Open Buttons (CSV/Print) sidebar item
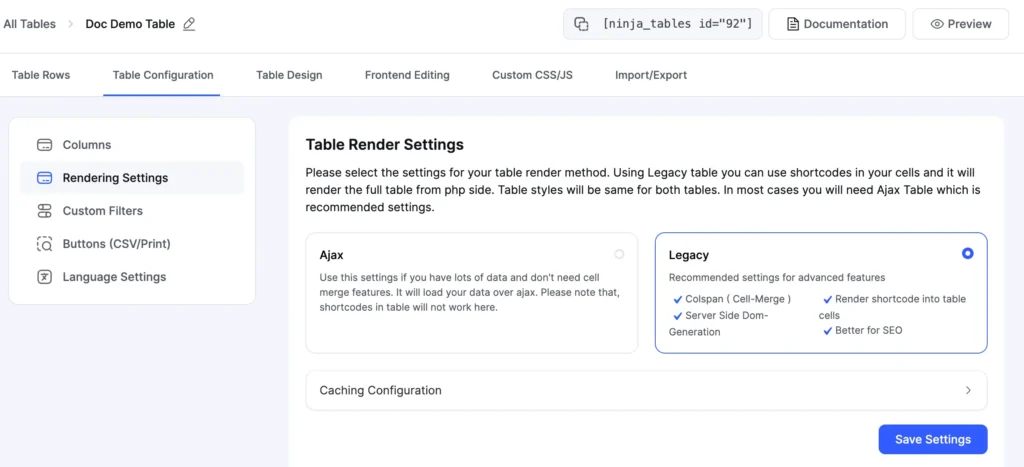 point(132,244)
